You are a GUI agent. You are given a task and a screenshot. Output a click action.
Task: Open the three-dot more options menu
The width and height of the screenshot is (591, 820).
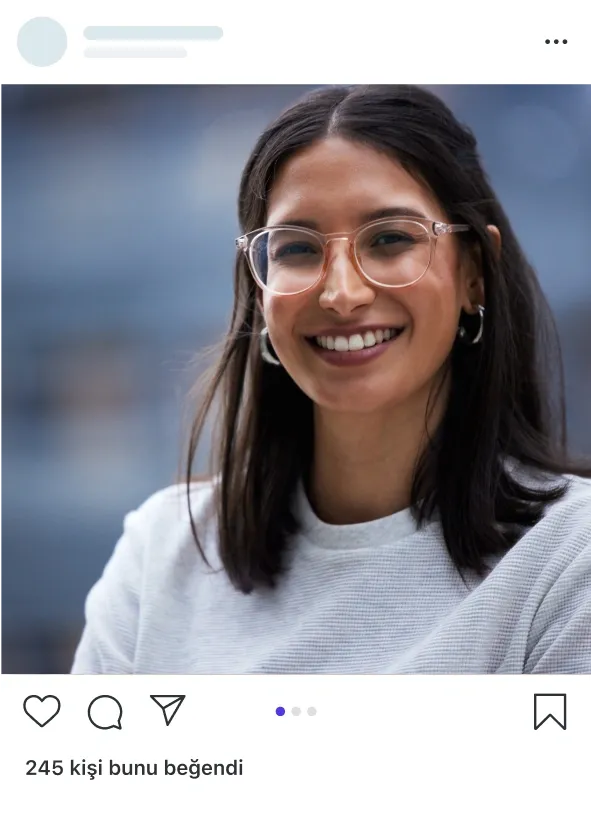click(x=556, y=41)
